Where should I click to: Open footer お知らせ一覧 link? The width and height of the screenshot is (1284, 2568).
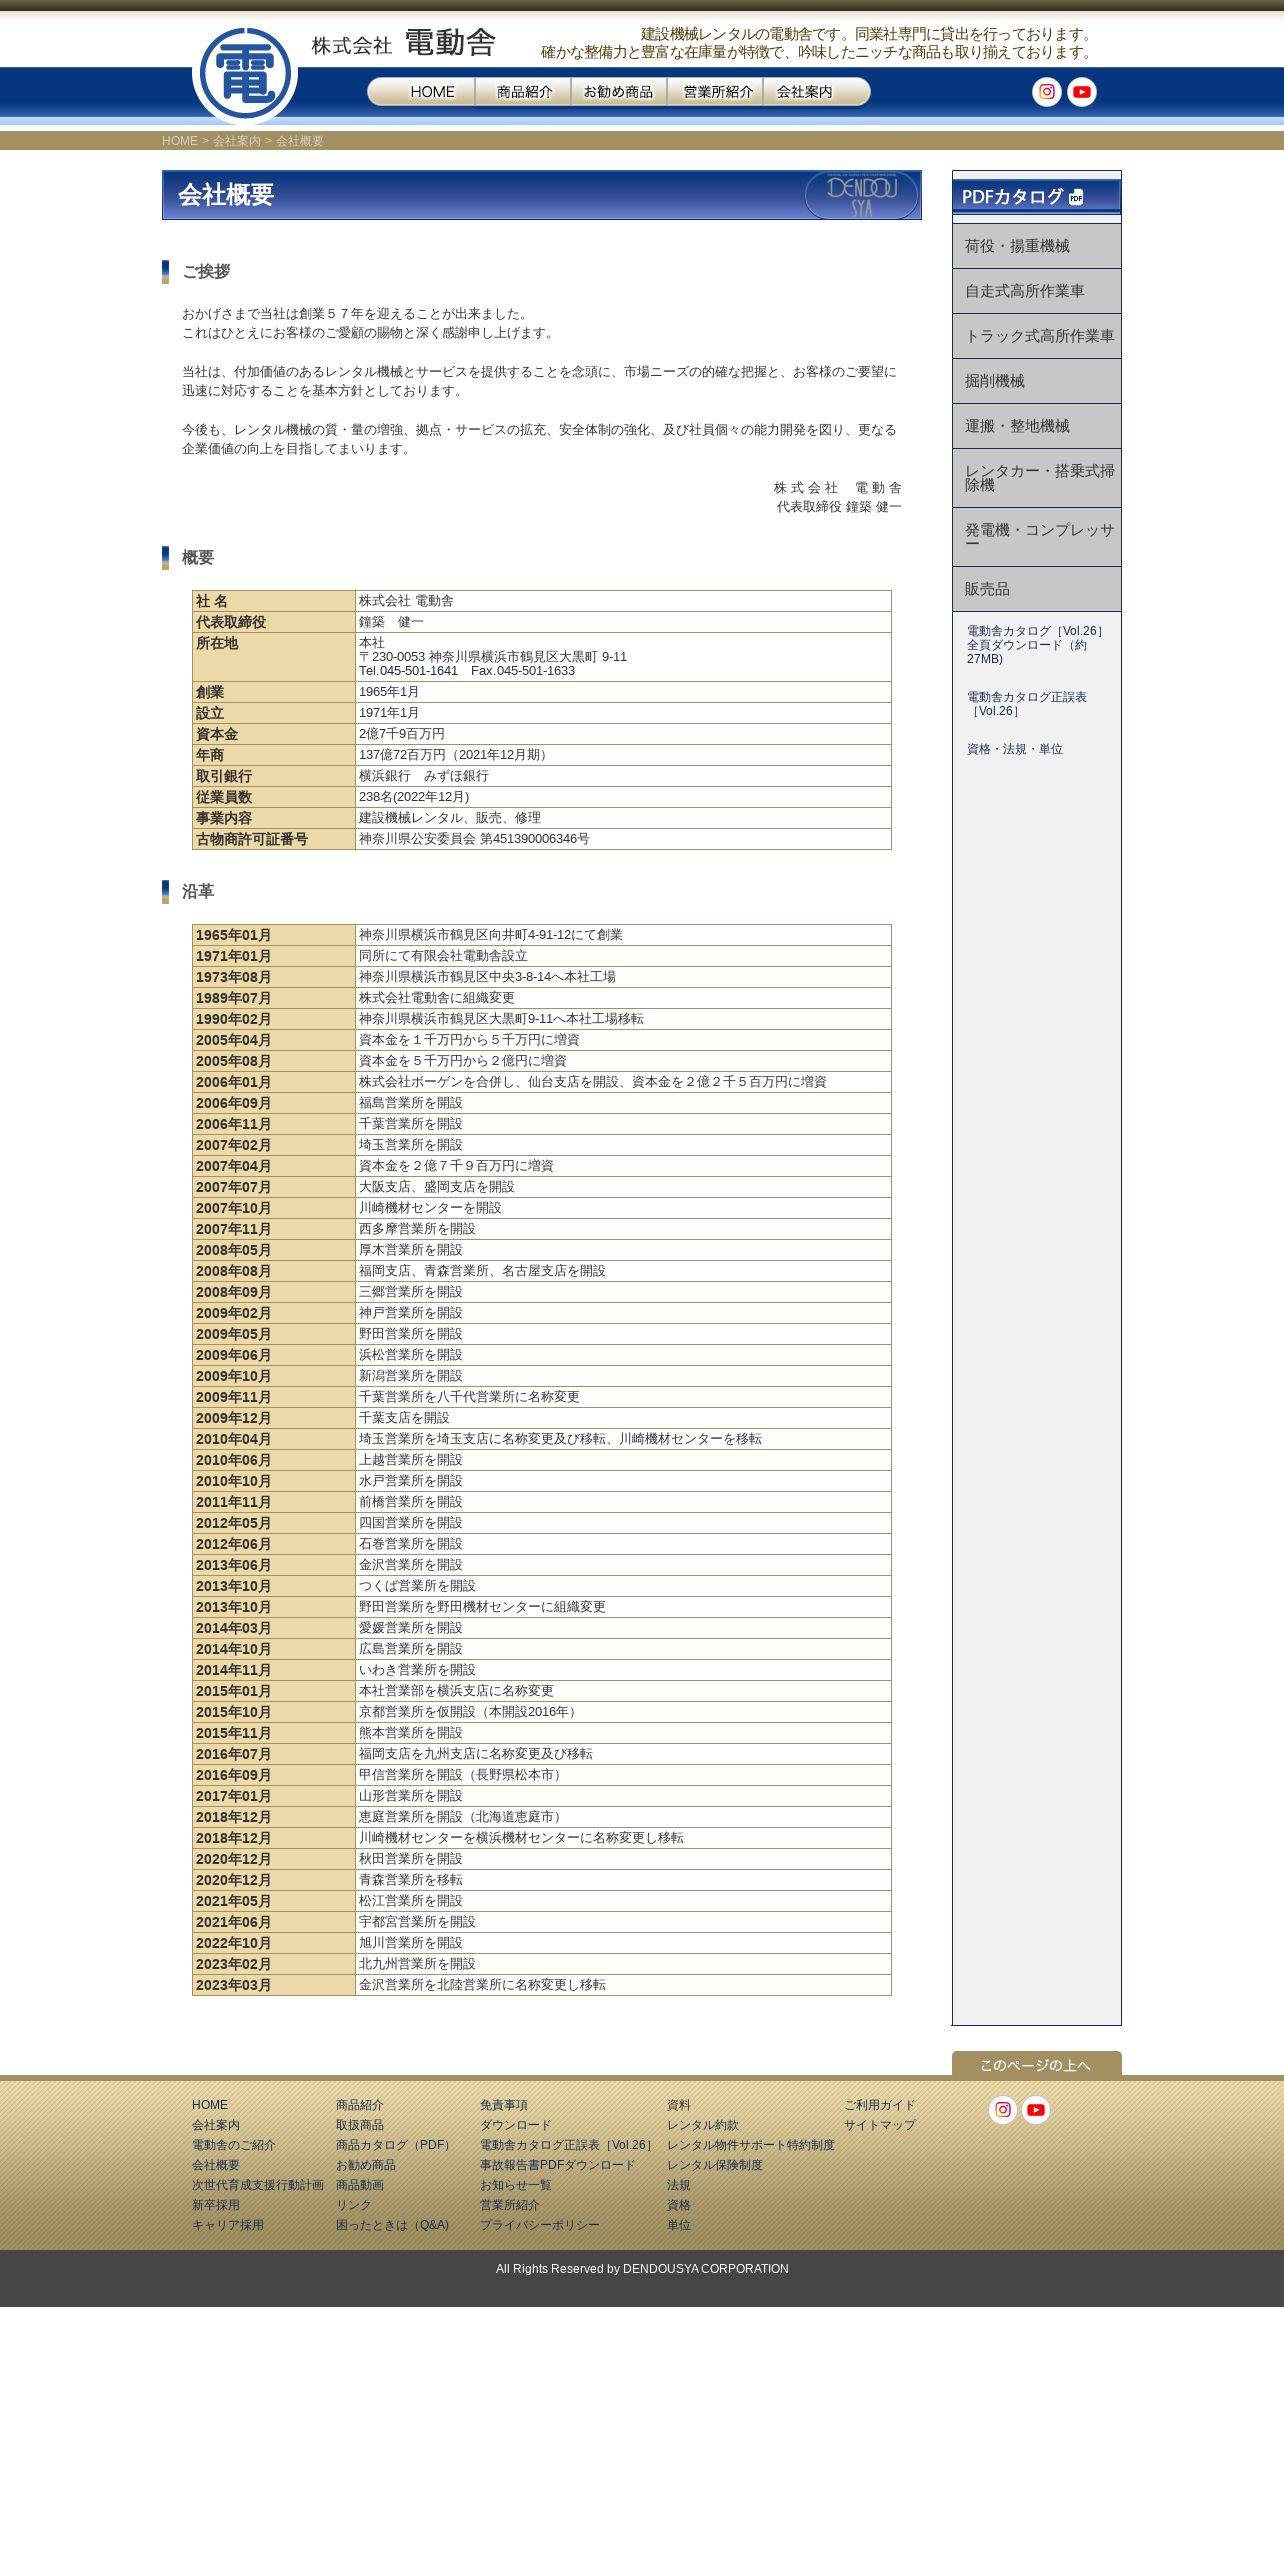516,2185
